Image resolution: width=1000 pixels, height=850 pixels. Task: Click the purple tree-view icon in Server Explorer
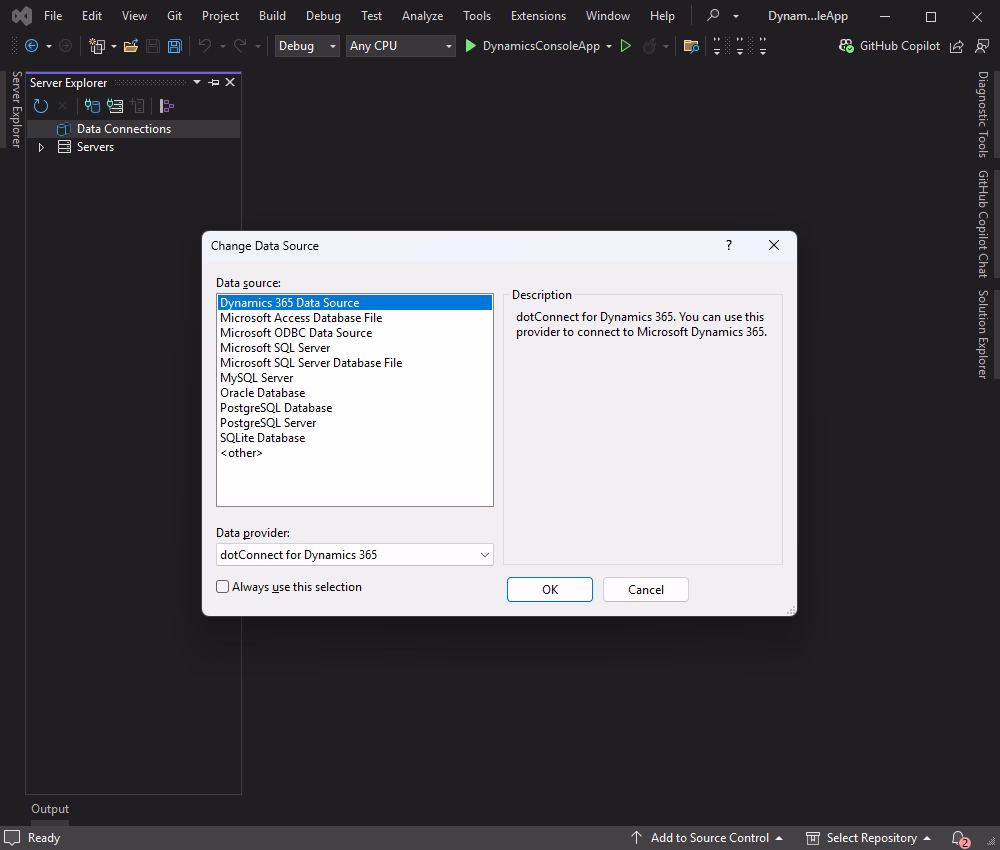pos(166,106)
